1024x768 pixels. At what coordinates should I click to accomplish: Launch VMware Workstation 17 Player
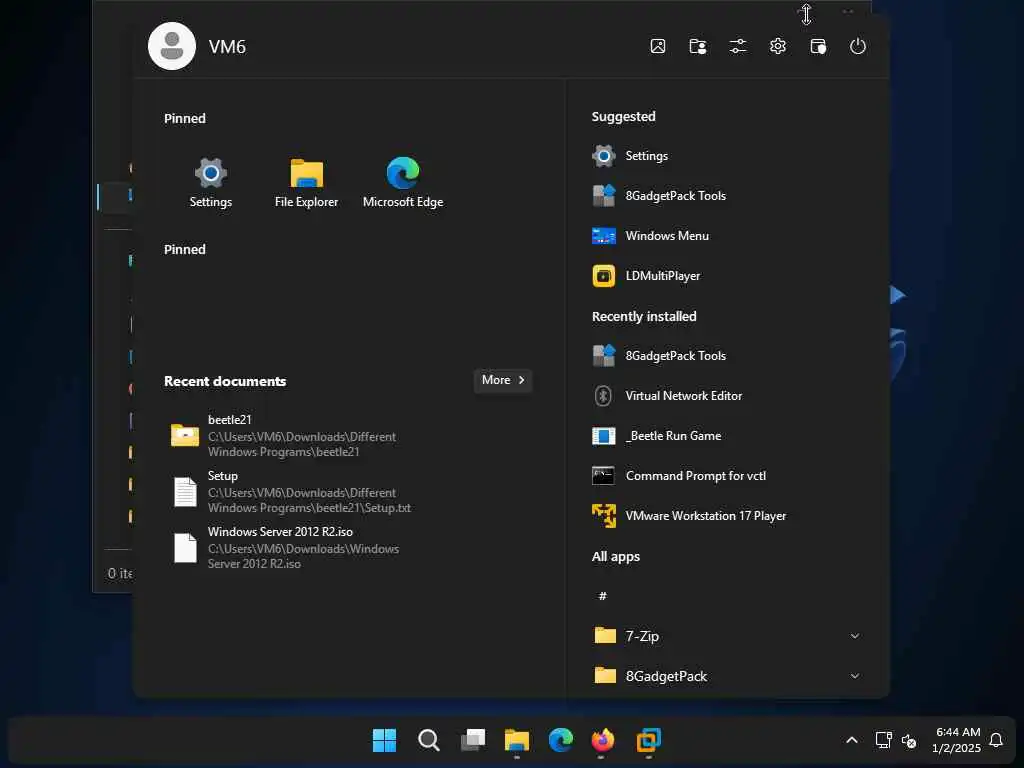coord(728,516)
